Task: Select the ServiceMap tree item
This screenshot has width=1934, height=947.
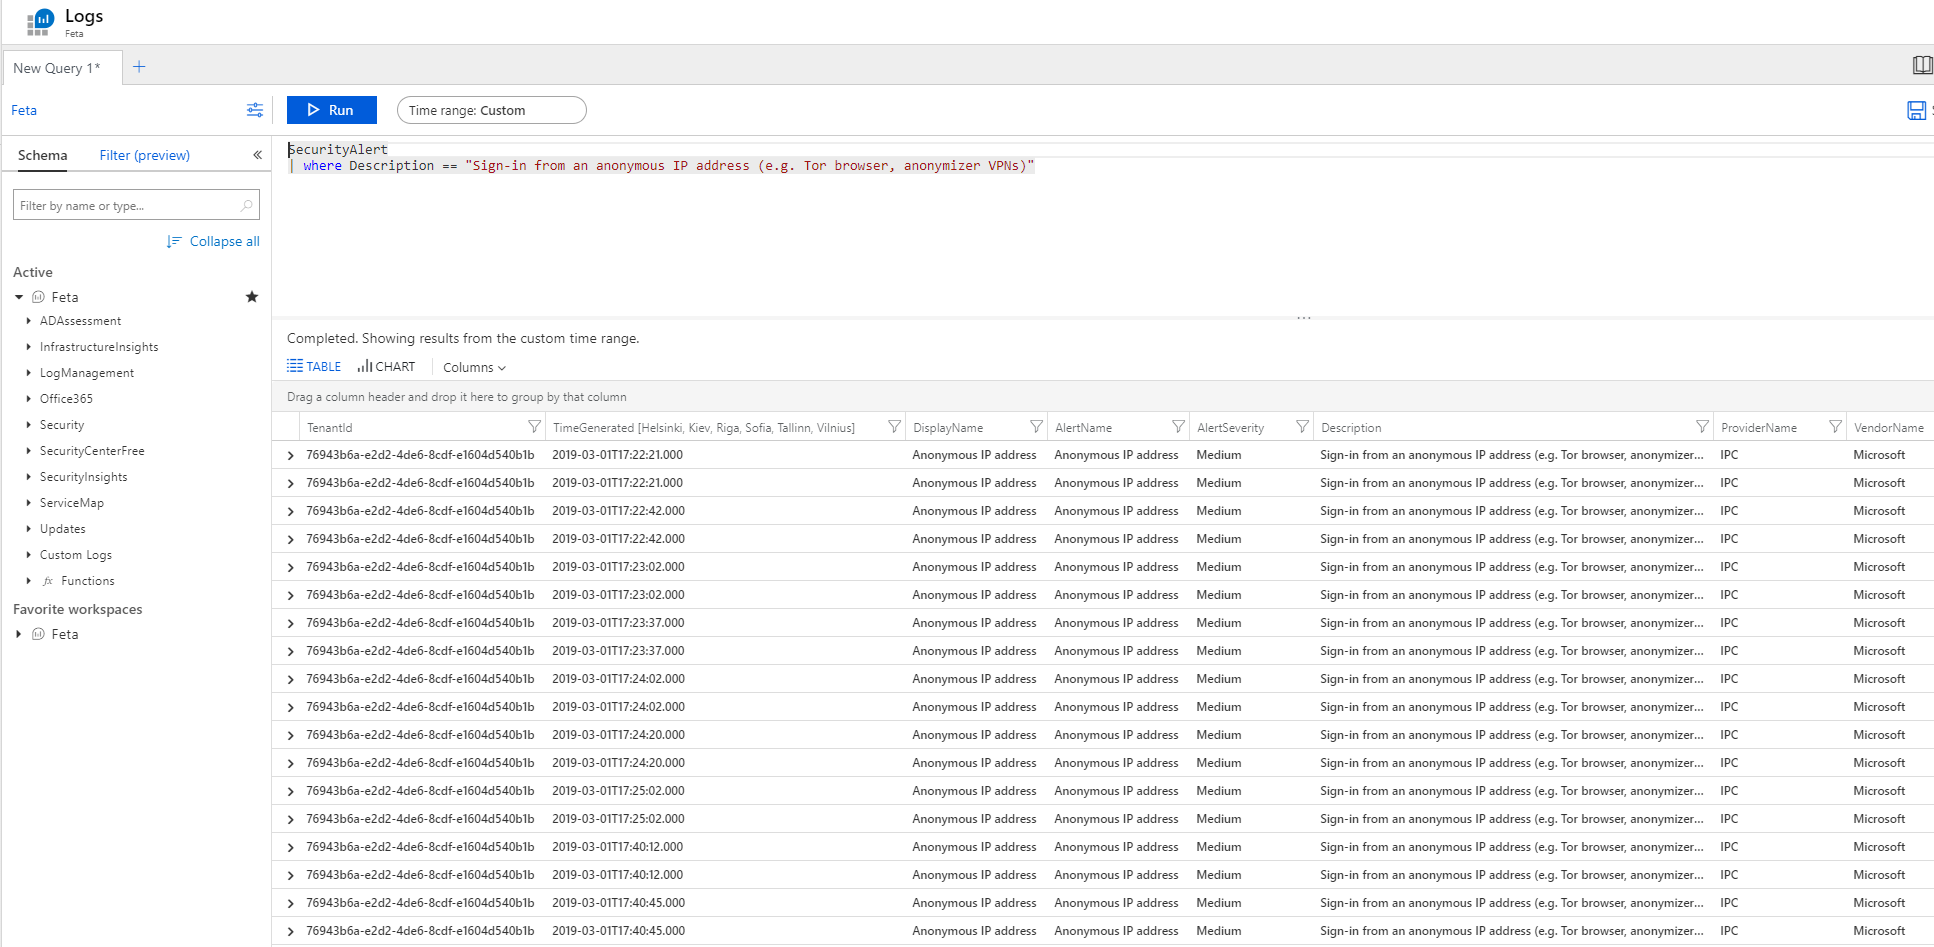Action: [72, 503]
